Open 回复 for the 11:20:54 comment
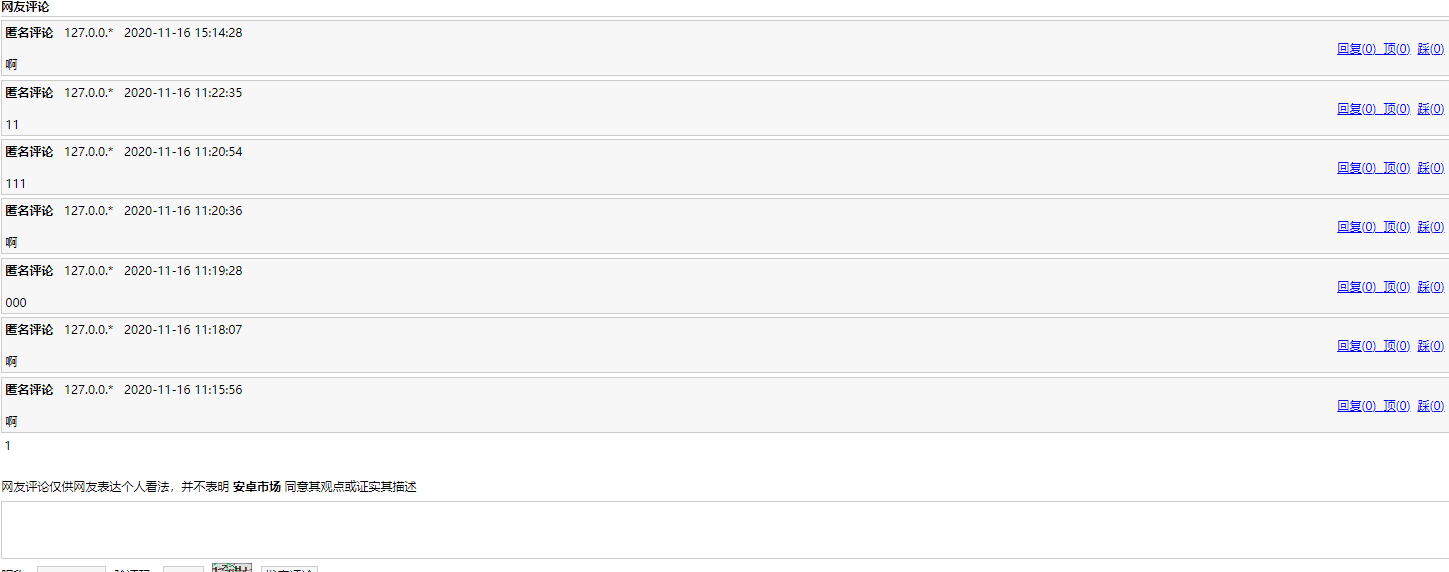Screen dimensions: 1449x572 pyautogui.click(x=1356, y=168)
